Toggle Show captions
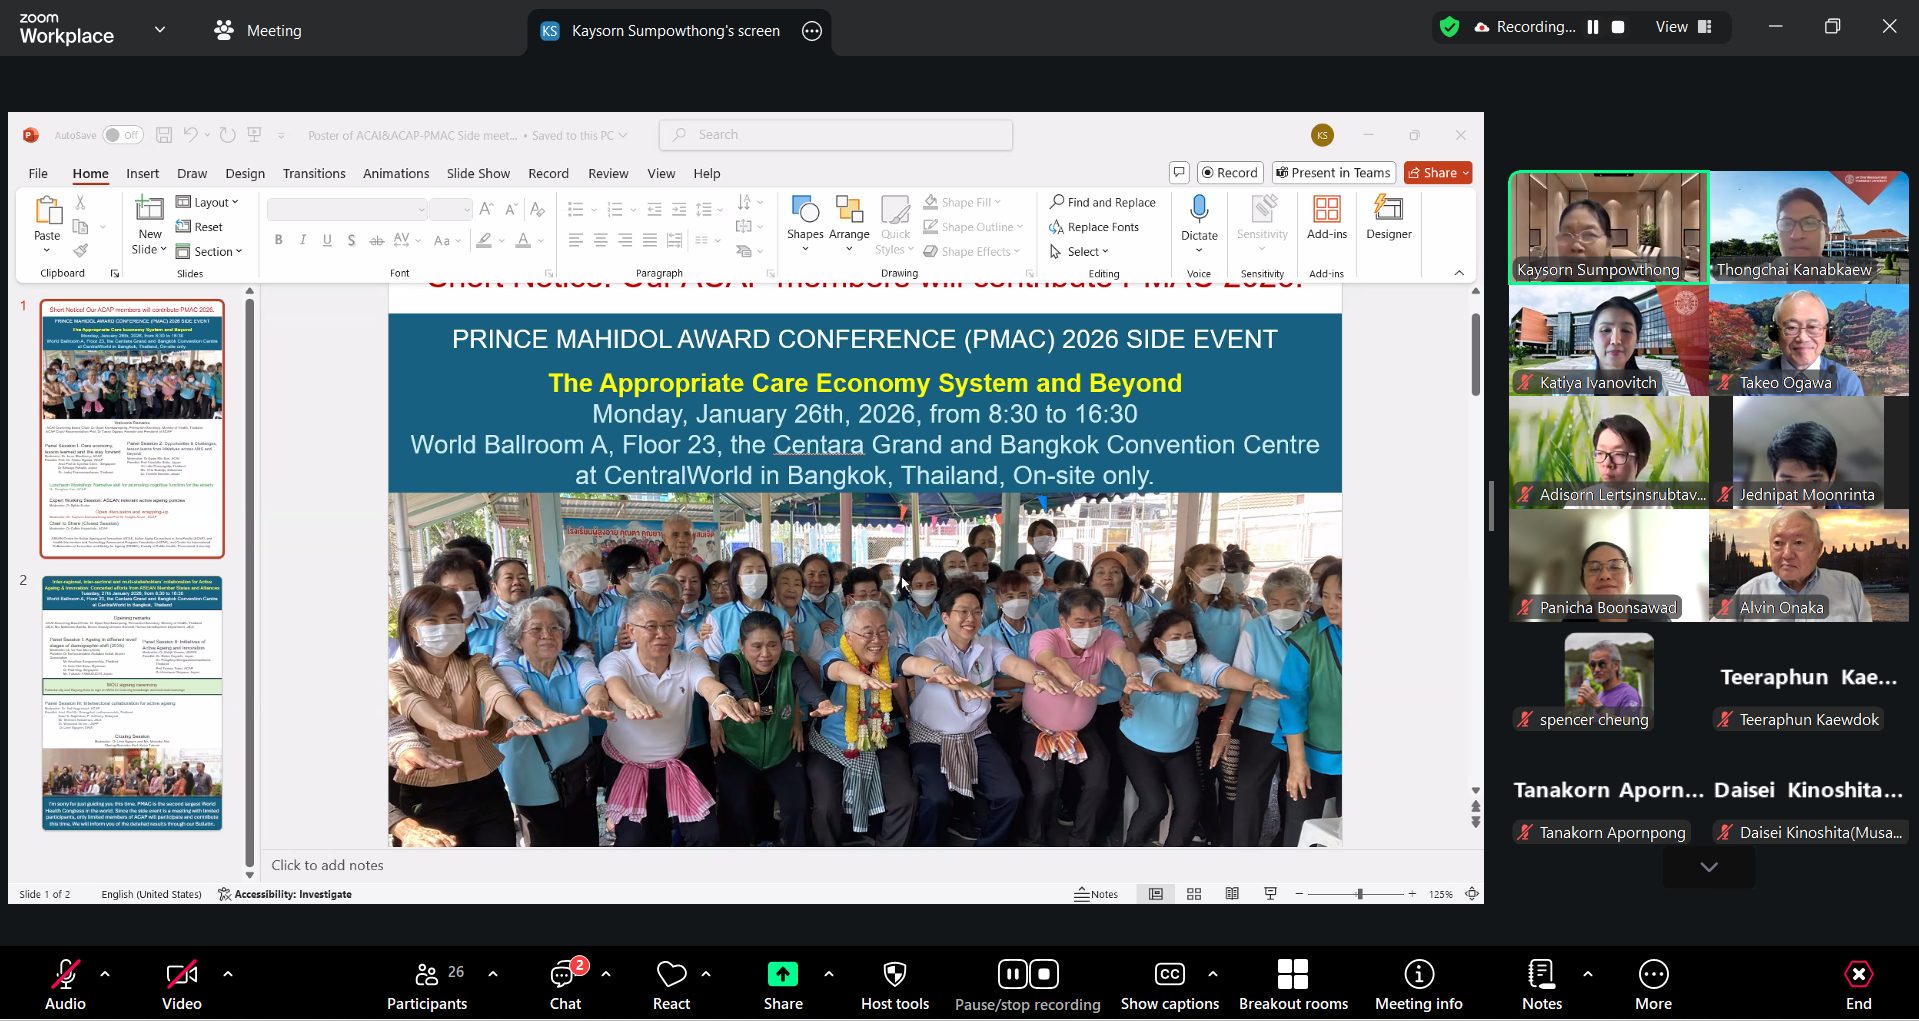Screen dimensions: 1919x1021 (x=1169, y=985)
